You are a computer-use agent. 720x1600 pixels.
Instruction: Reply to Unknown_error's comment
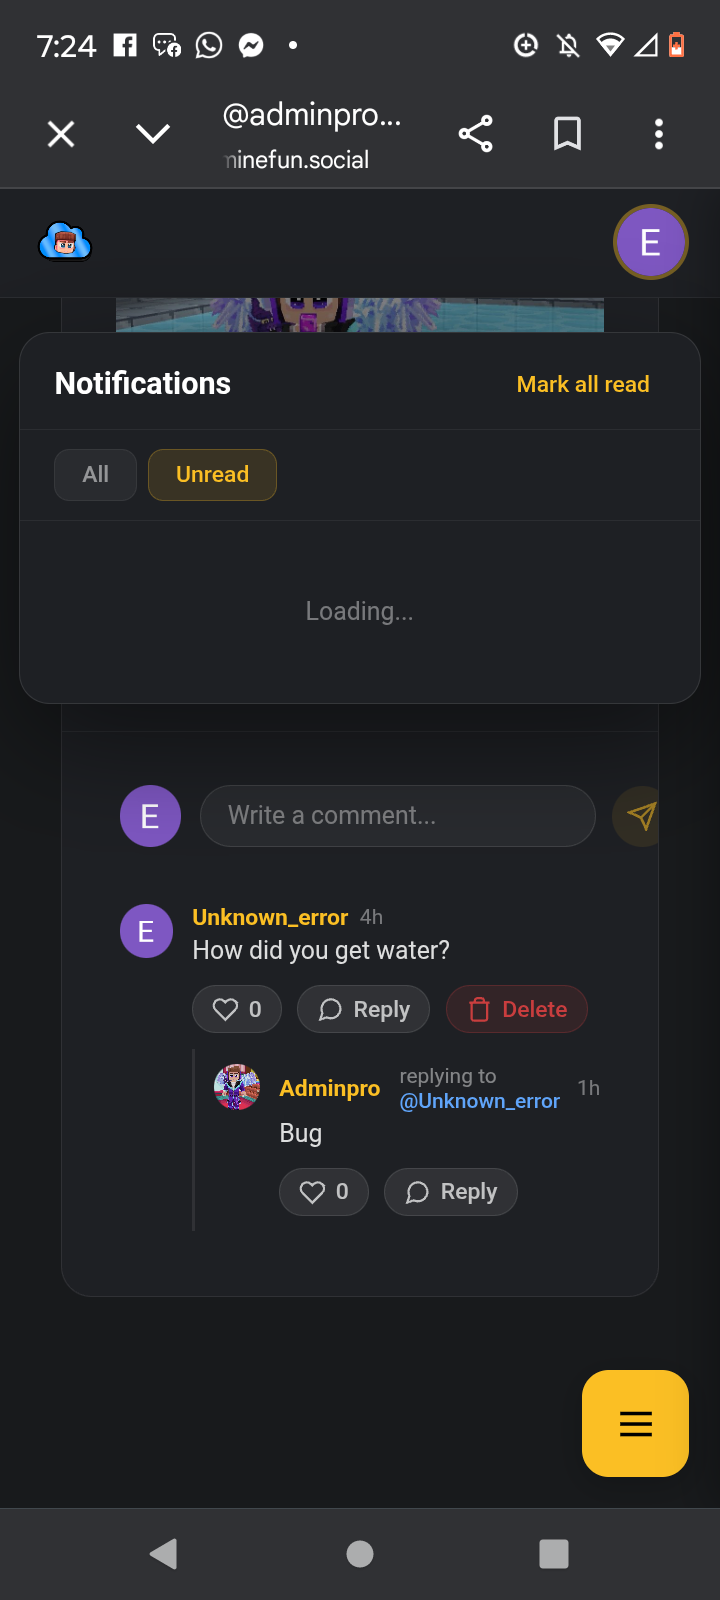coord(363,1009)
